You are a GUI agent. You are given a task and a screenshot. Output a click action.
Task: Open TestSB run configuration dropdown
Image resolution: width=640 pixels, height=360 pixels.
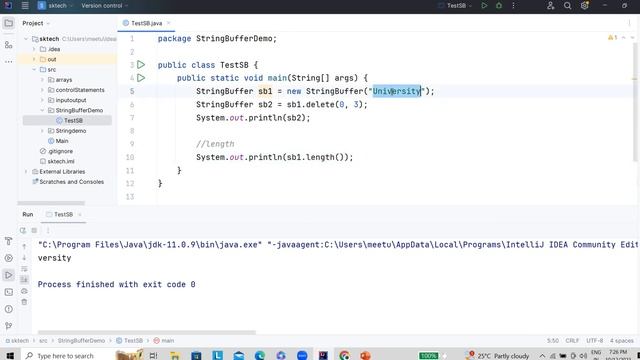click(456, 6)
